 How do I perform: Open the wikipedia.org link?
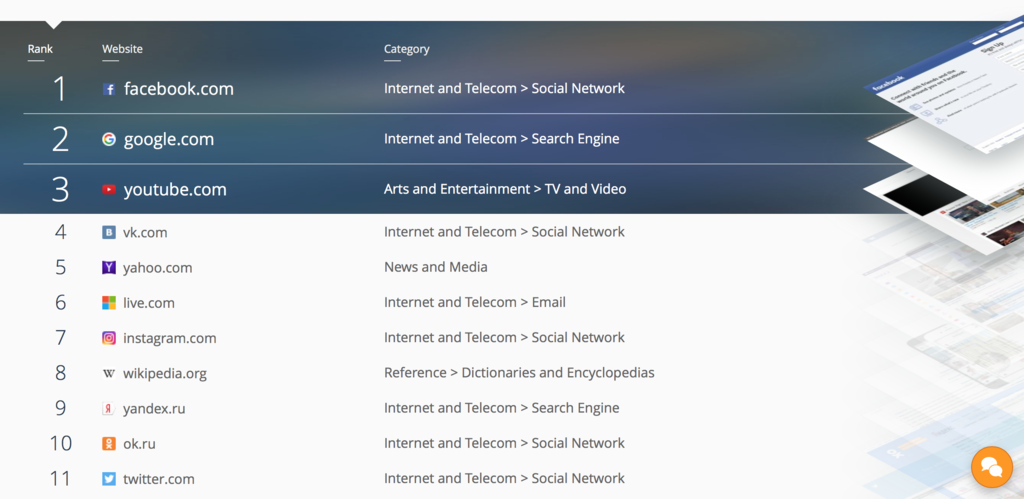[165, 374]
